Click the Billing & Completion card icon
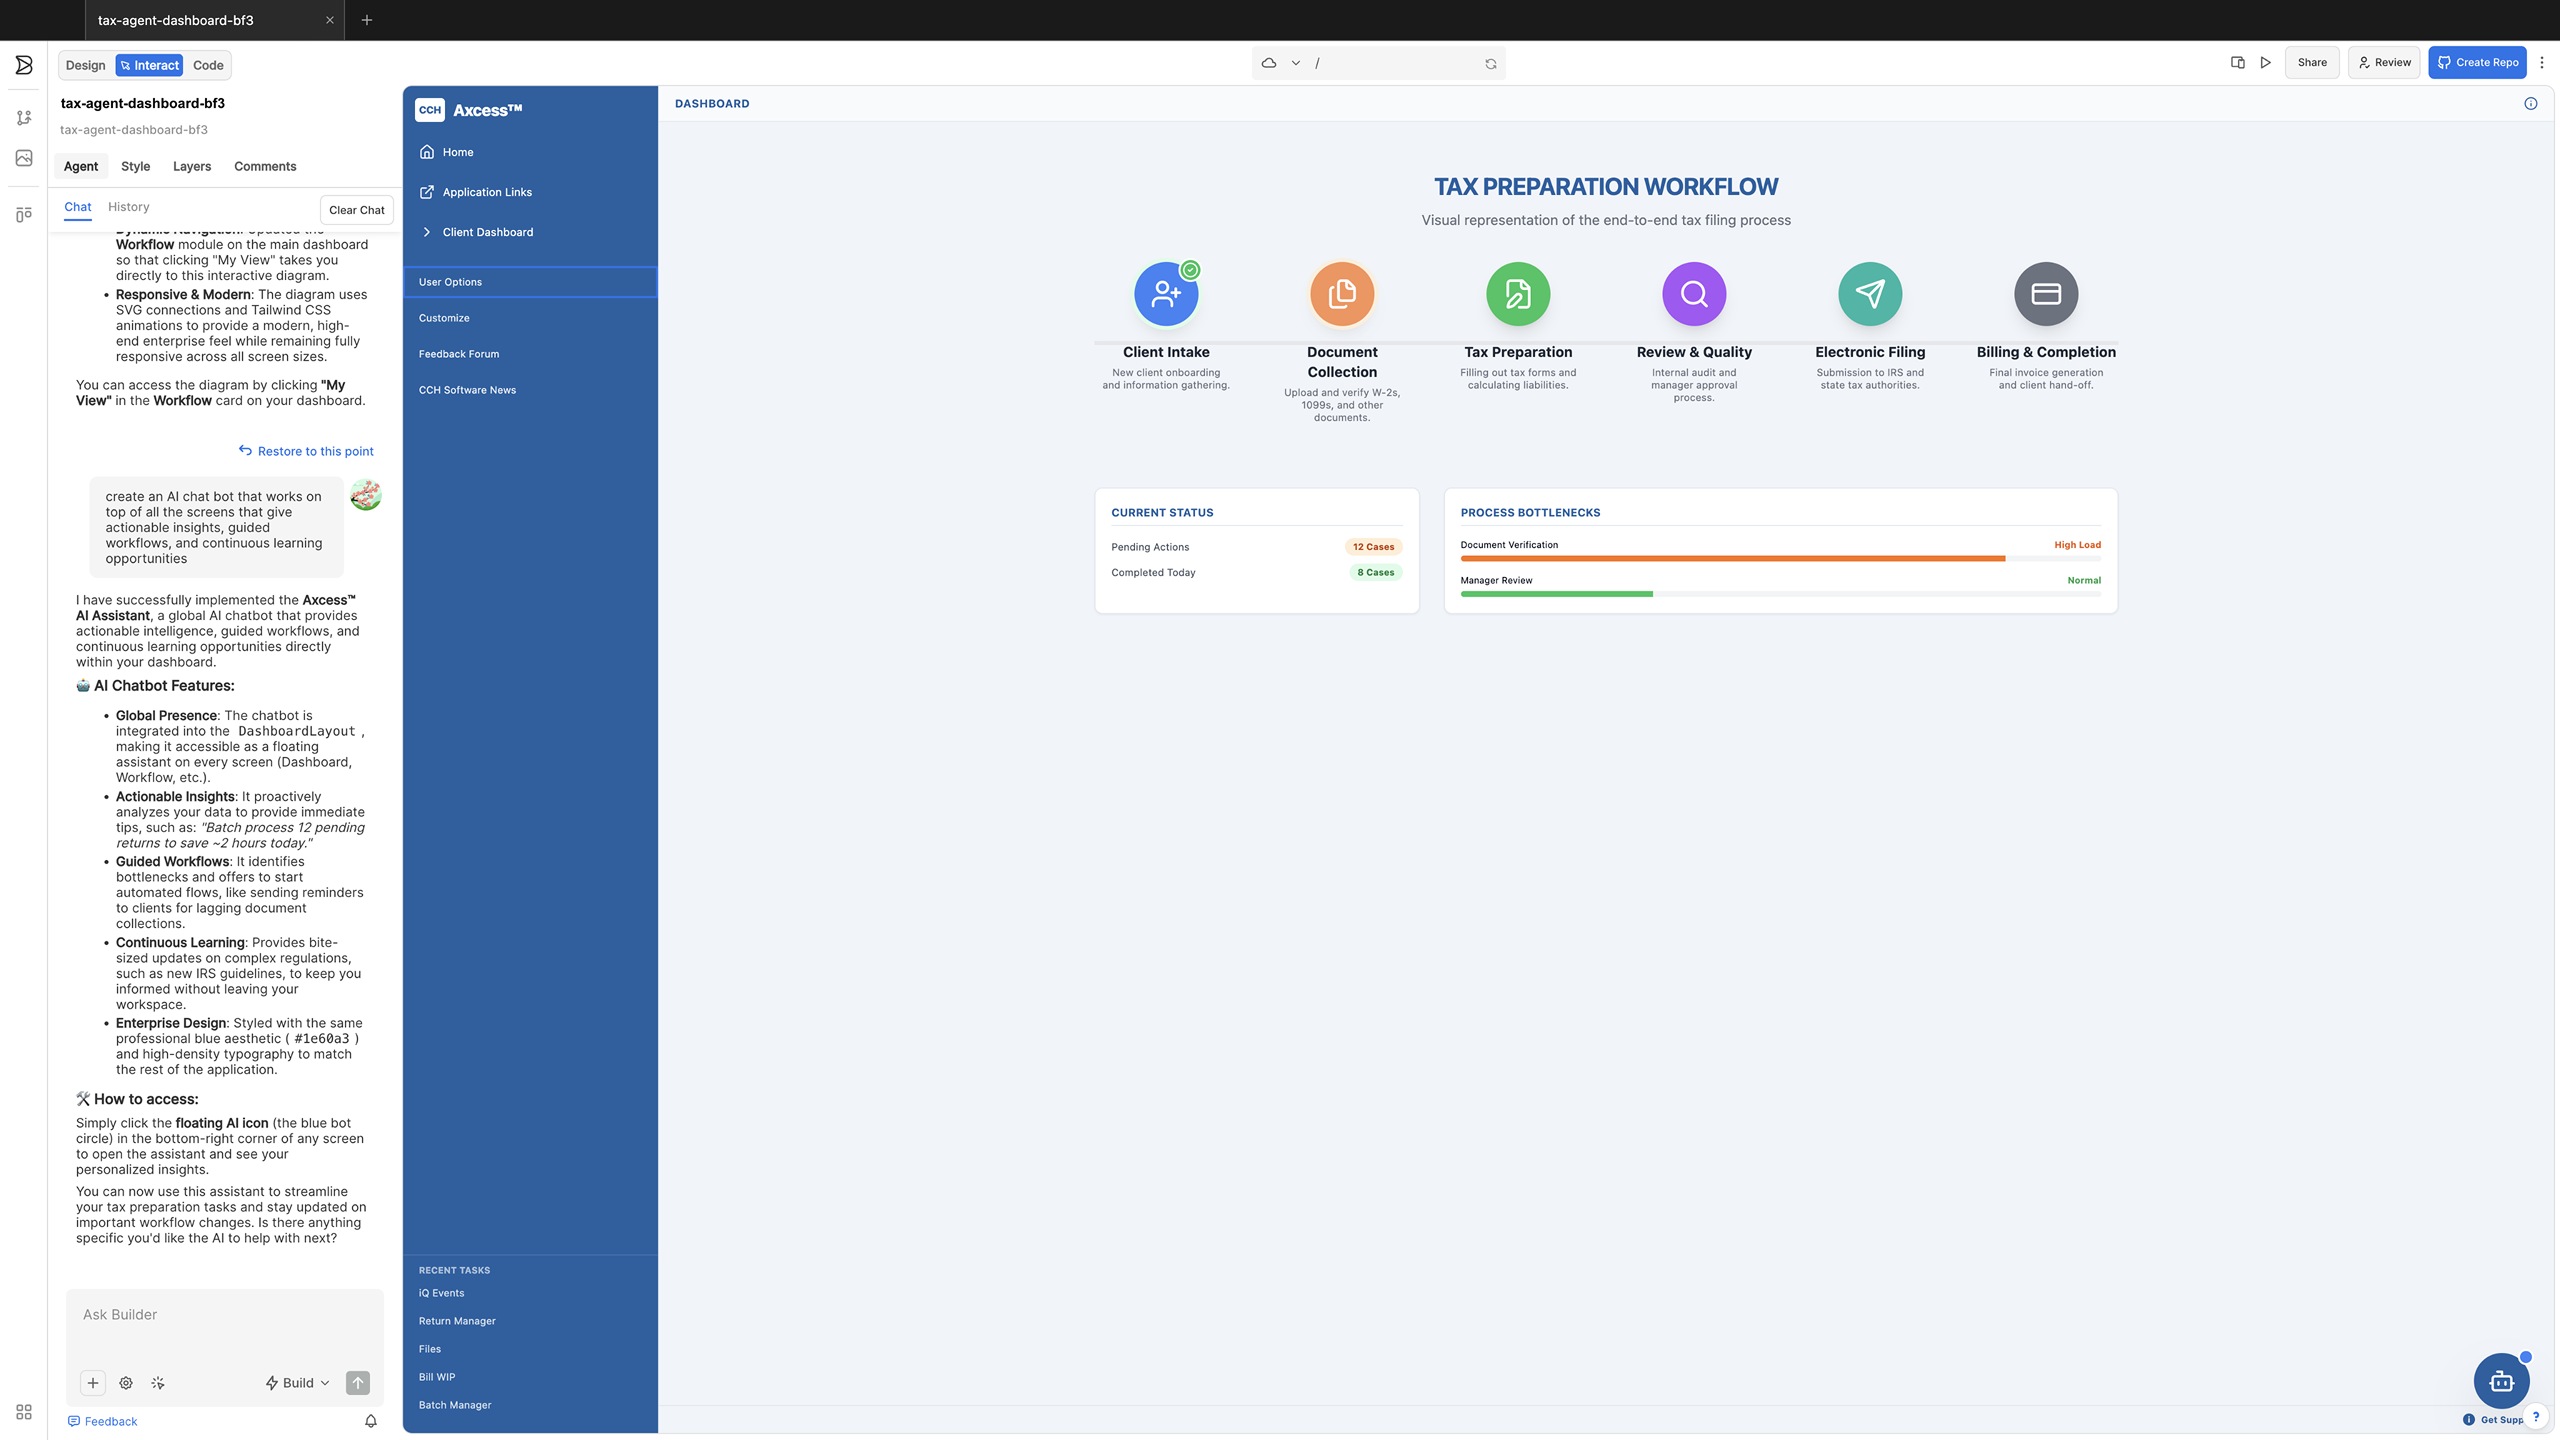Viewport: 2560px width, 1440px height. [x=2045, y=294]
